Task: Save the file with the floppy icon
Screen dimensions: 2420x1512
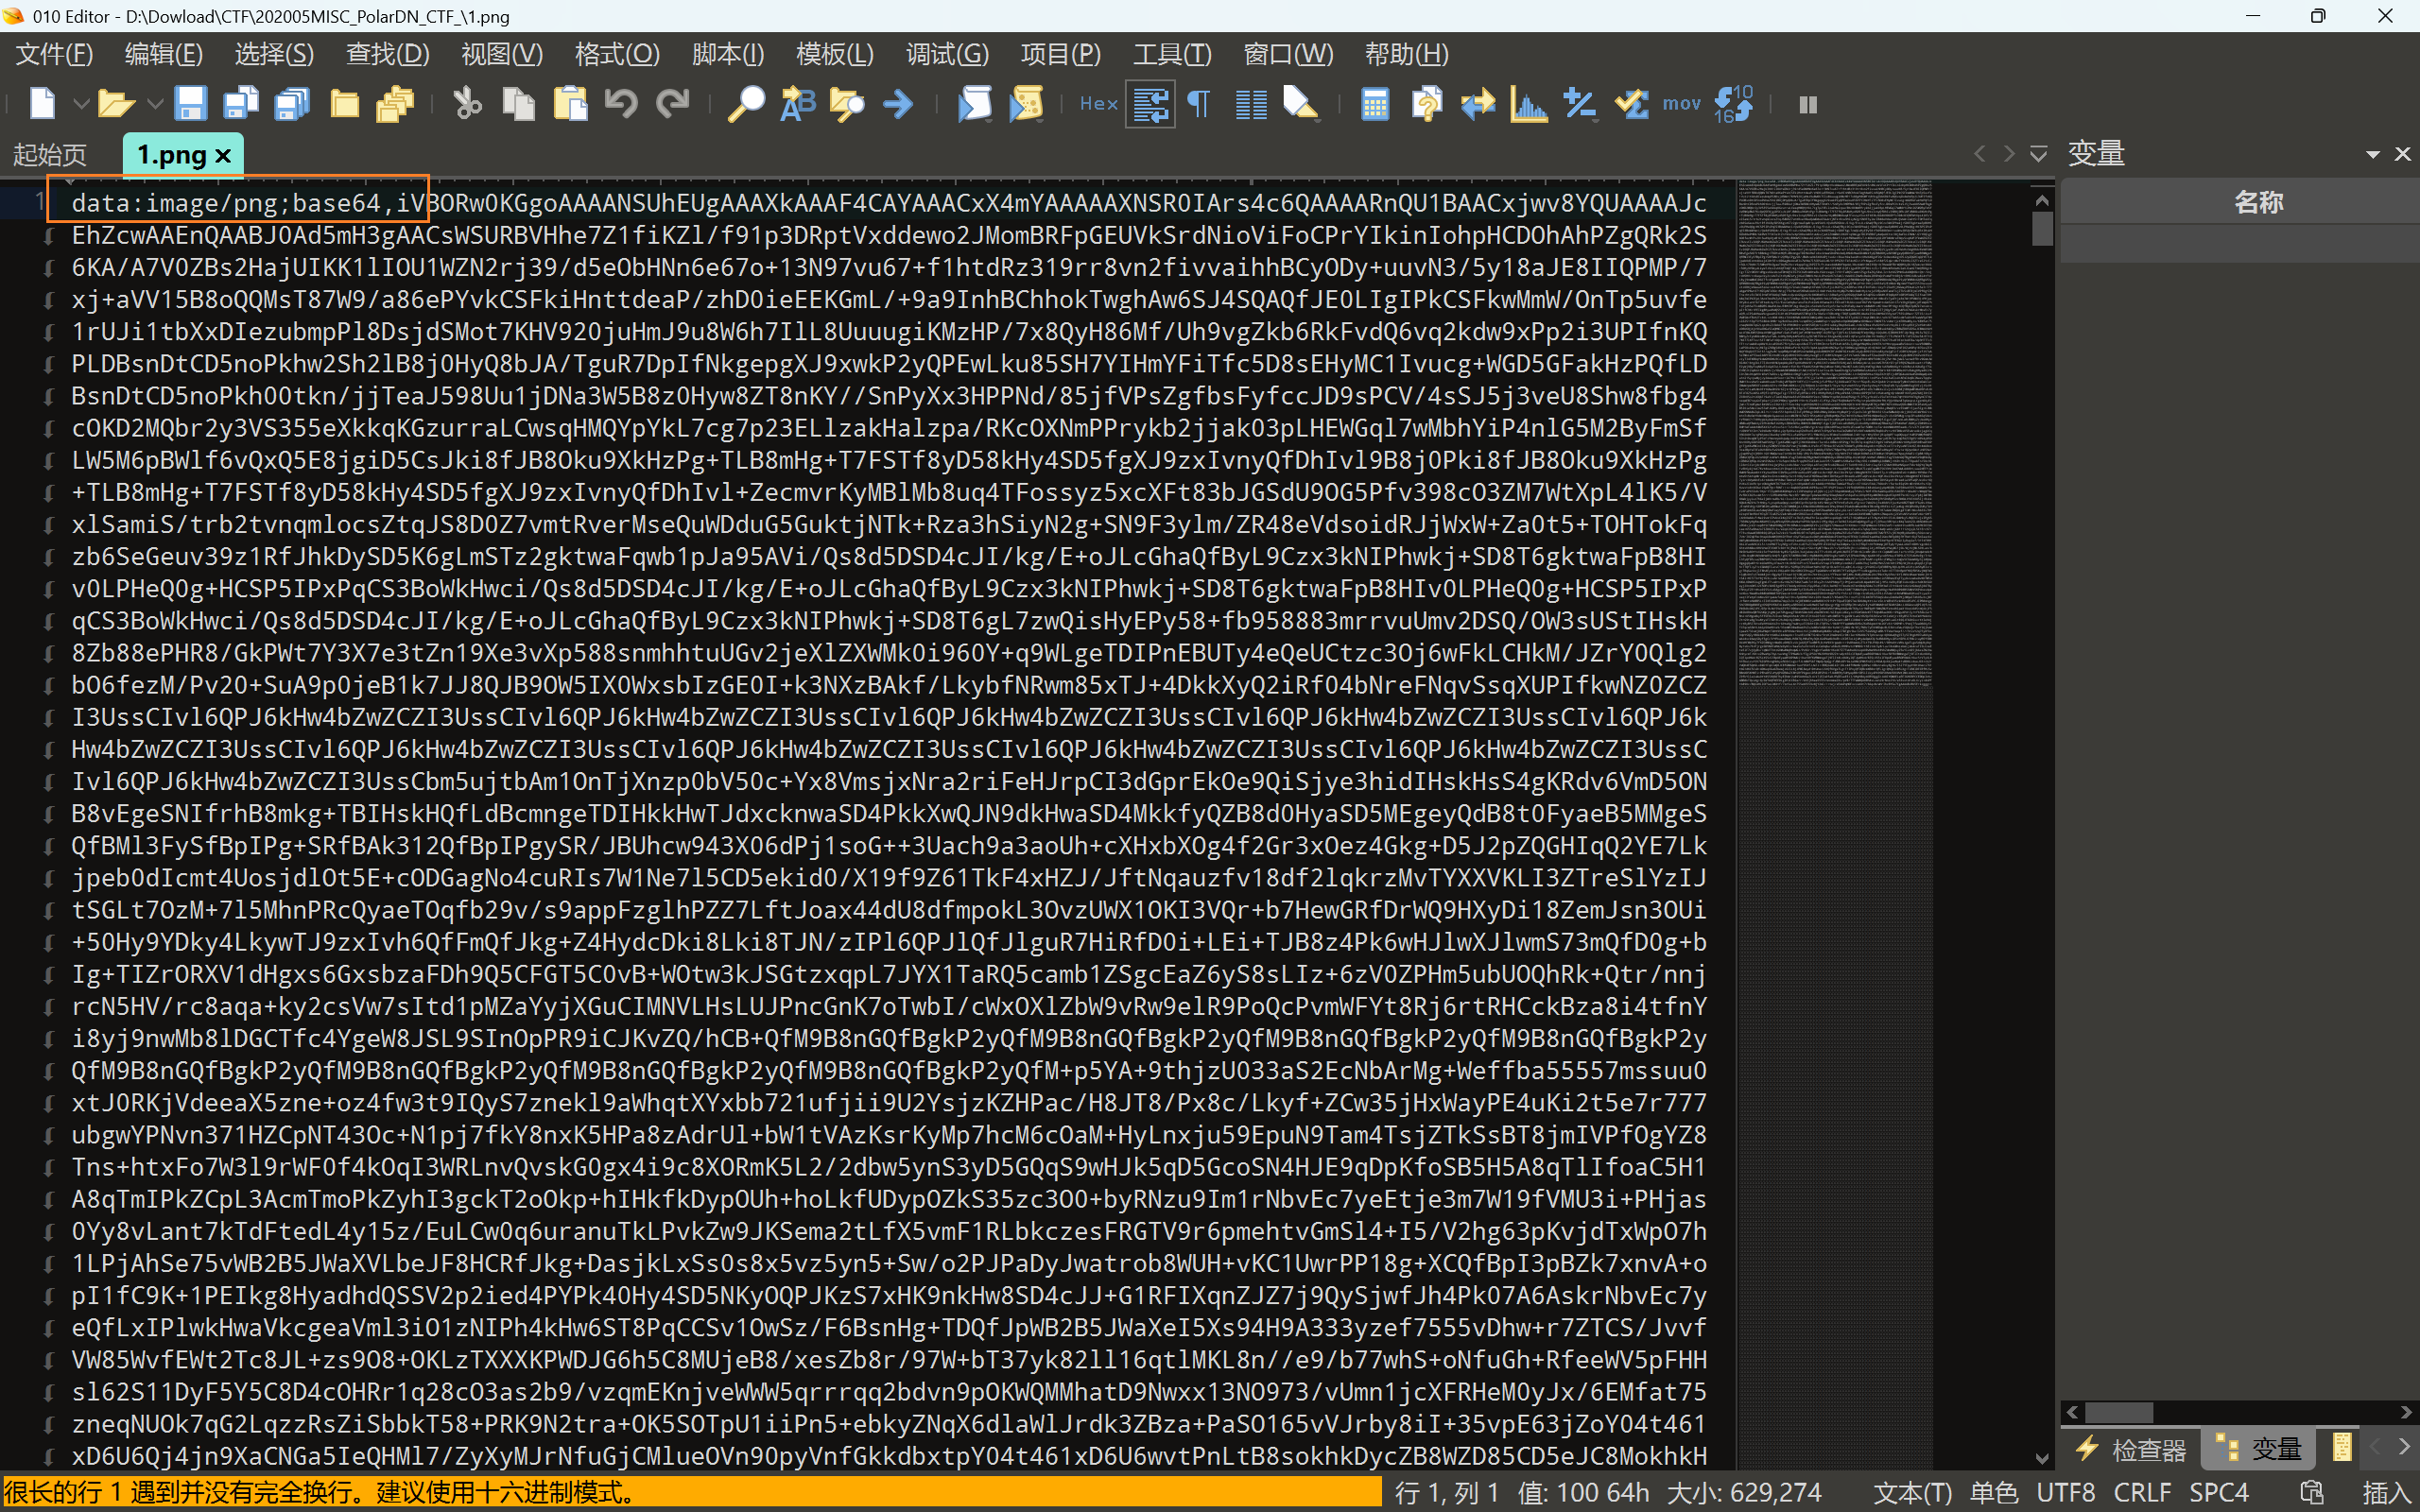Action: (190, 103)
